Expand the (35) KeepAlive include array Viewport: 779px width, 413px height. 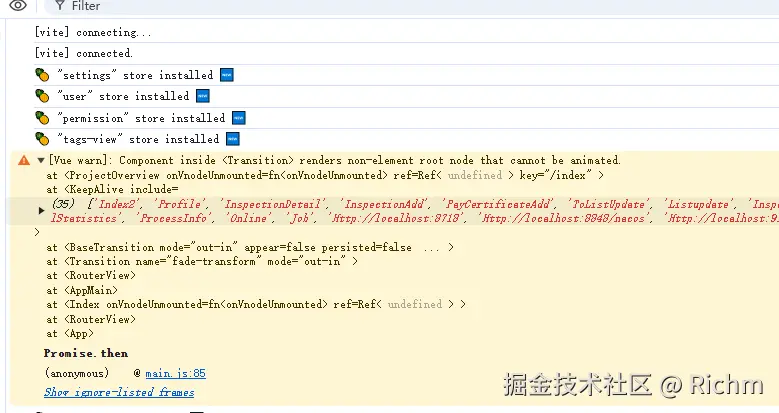click(41, 203)
